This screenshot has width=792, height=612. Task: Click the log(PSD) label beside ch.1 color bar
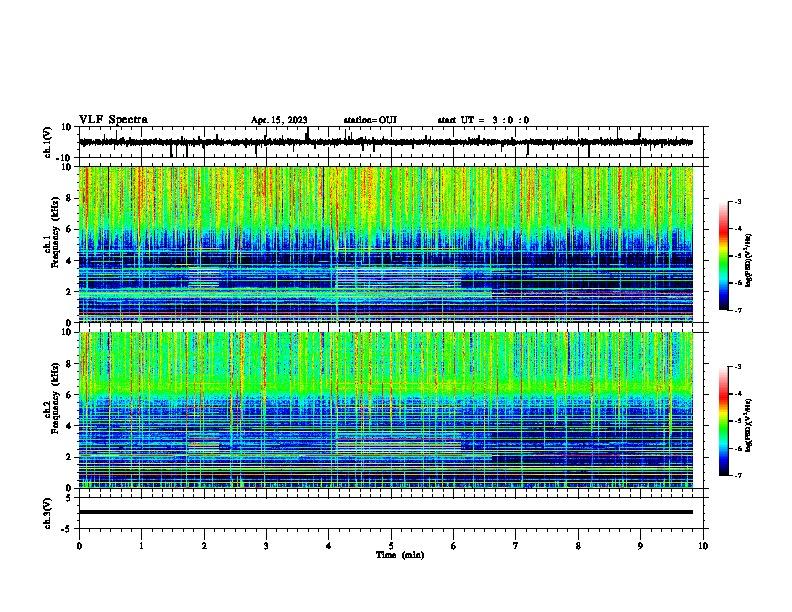(x=748, y=260)
